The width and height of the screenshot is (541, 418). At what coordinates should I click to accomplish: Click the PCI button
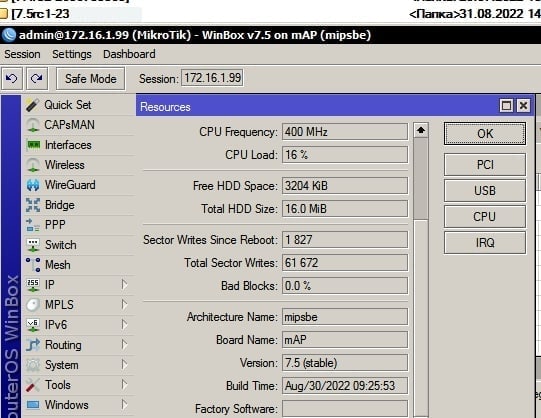485,165
